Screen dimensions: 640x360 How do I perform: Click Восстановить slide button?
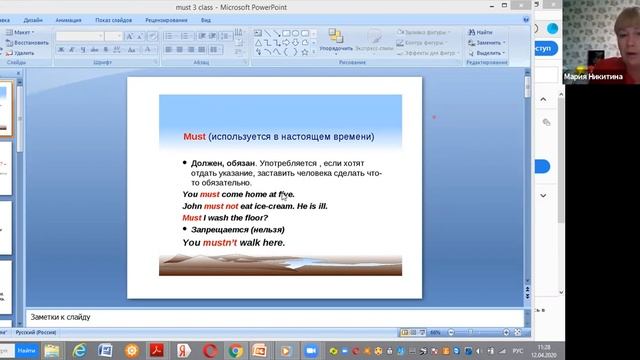[27, 42]
